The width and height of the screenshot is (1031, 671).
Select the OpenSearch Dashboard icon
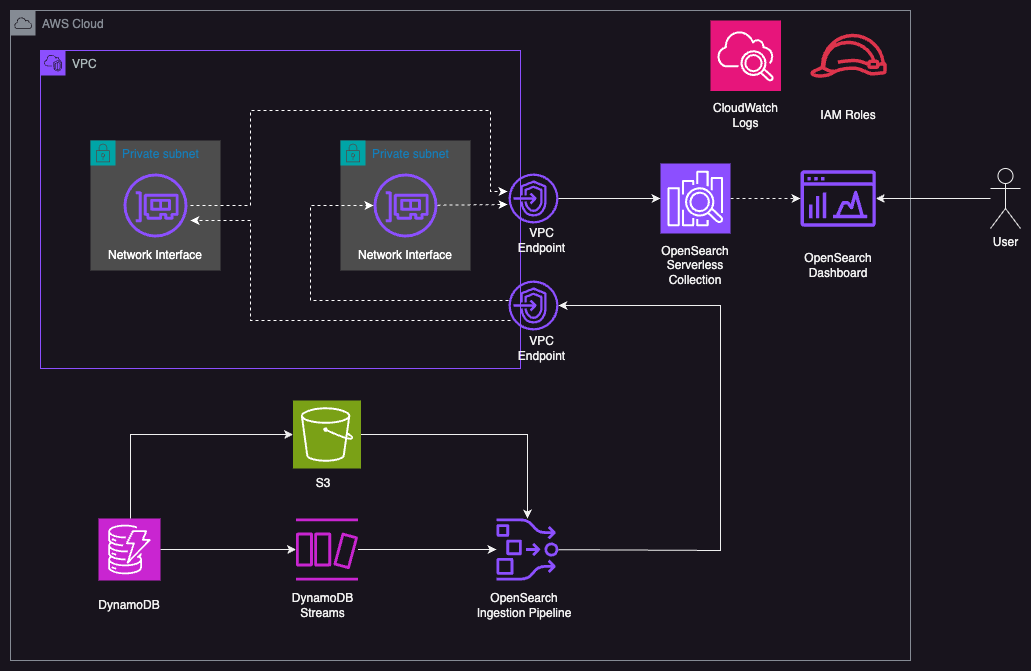838,198
